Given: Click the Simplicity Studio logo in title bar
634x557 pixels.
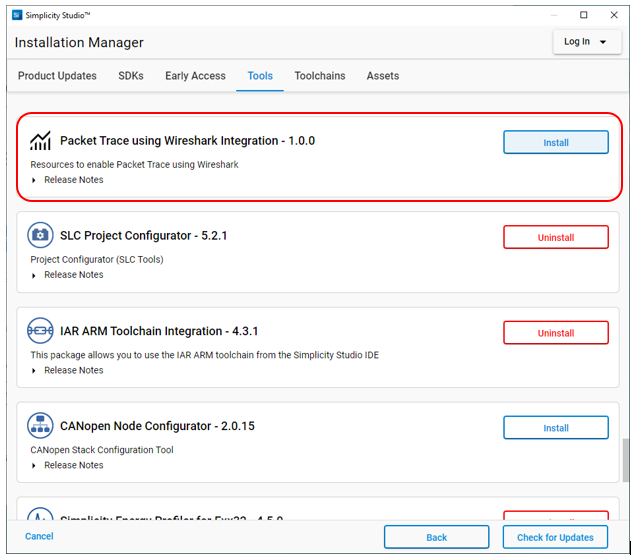Looking at the screenshot, I should (17, 15).
